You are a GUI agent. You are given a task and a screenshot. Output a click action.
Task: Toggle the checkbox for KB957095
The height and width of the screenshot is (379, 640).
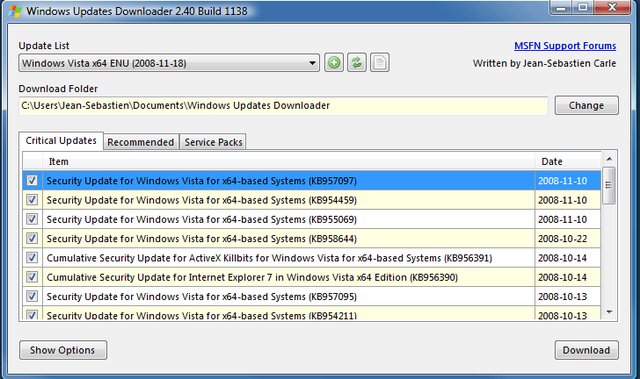coord(32,296)
